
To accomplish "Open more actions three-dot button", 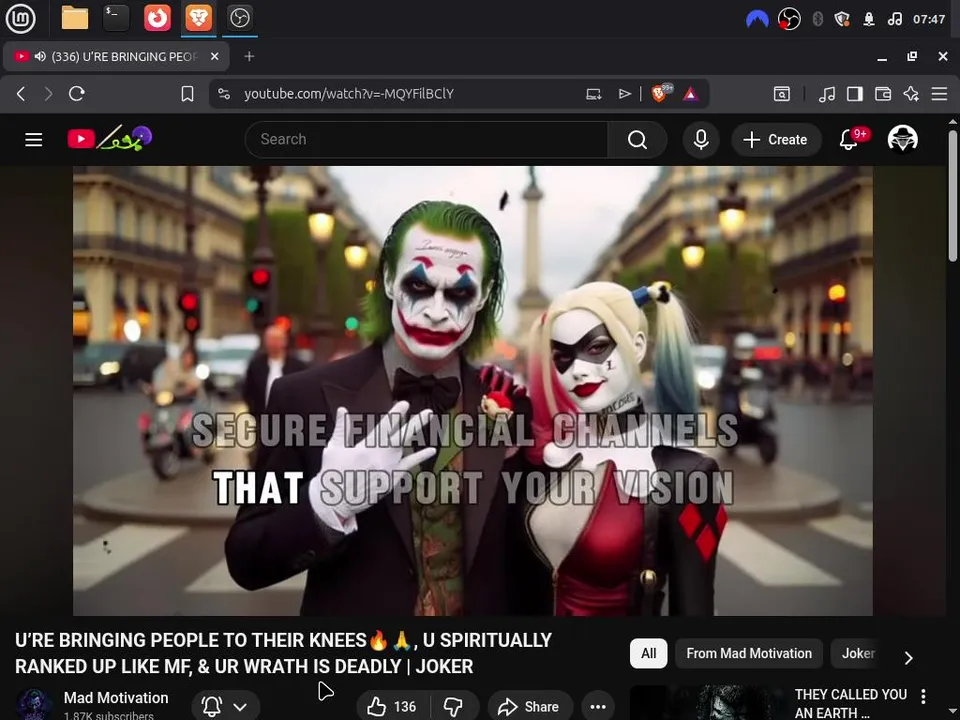I will pos(598,707).
